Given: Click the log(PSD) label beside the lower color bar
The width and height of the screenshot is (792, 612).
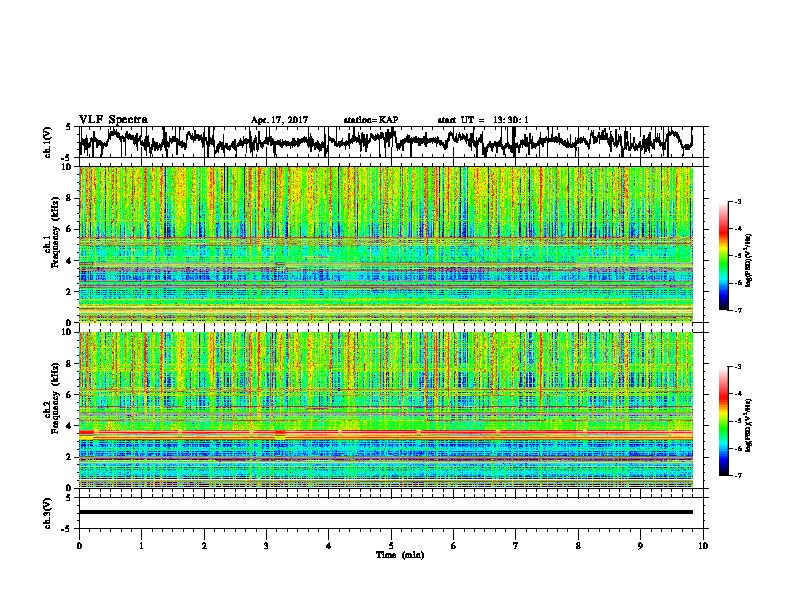Looking at the screenshot, I should (x=749, y=426).
